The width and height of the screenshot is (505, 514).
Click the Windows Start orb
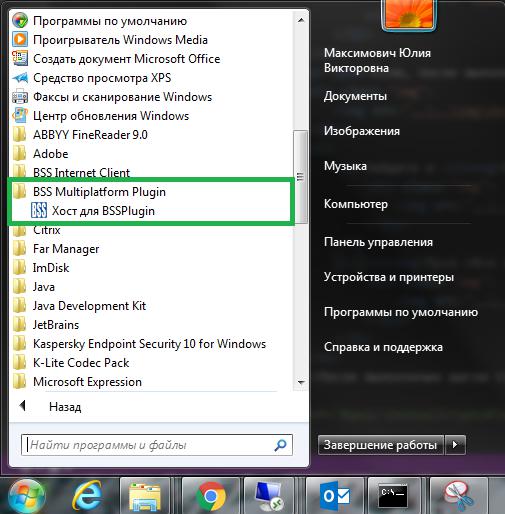[x=26, y=497]
